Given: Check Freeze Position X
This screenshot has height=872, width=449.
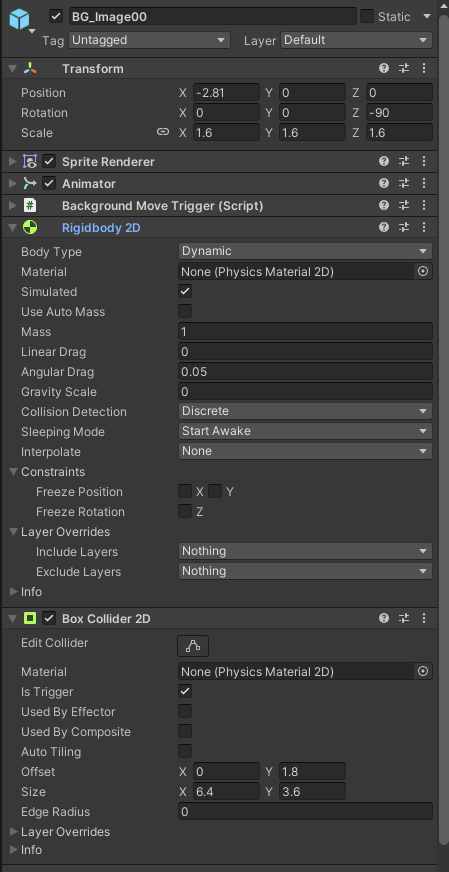Looking at the screenshot, I should tap(185, 492).
